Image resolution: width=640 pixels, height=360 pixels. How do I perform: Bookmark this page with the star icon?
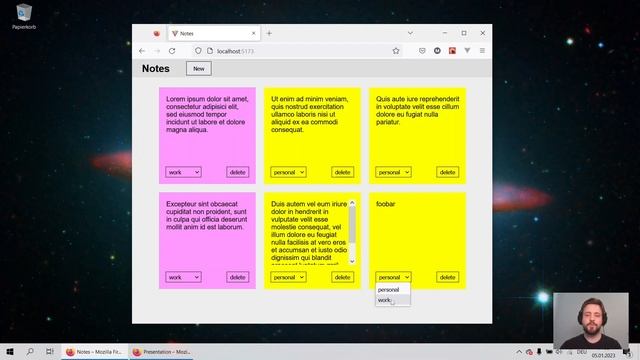tap(396, 51)
